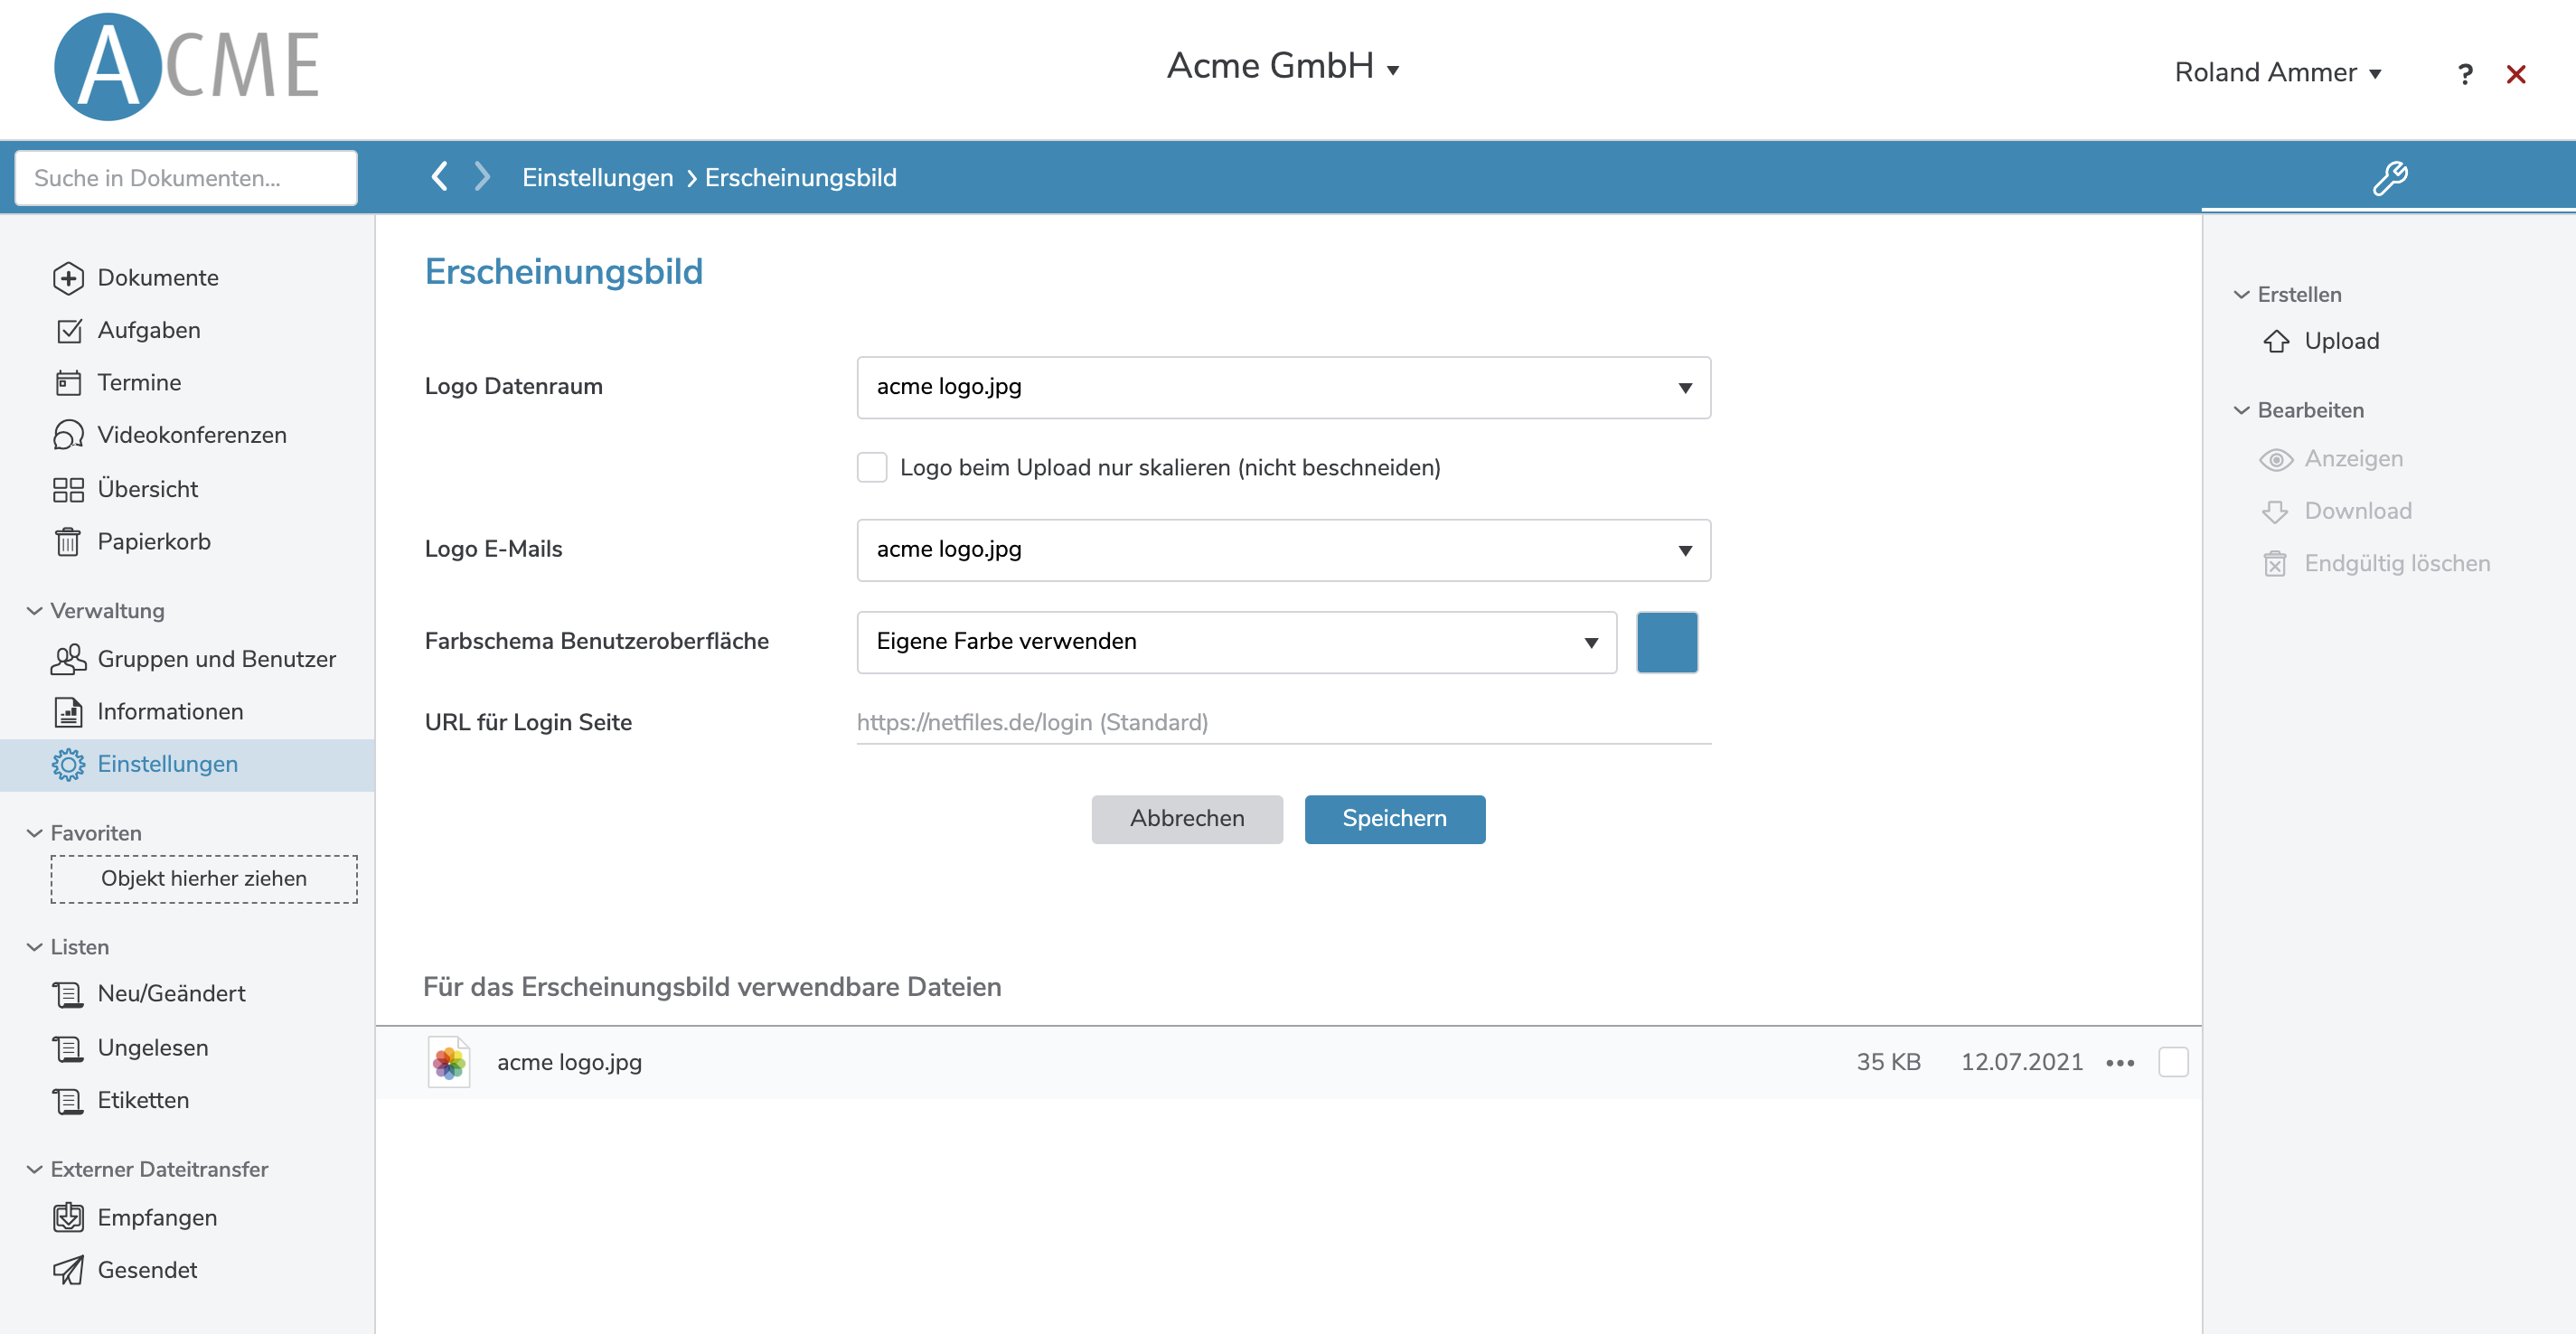The height and width of the screenshot is (1334, 2576).
Task: Open Roland Ammer user menu
Action: pos(2277,73)
